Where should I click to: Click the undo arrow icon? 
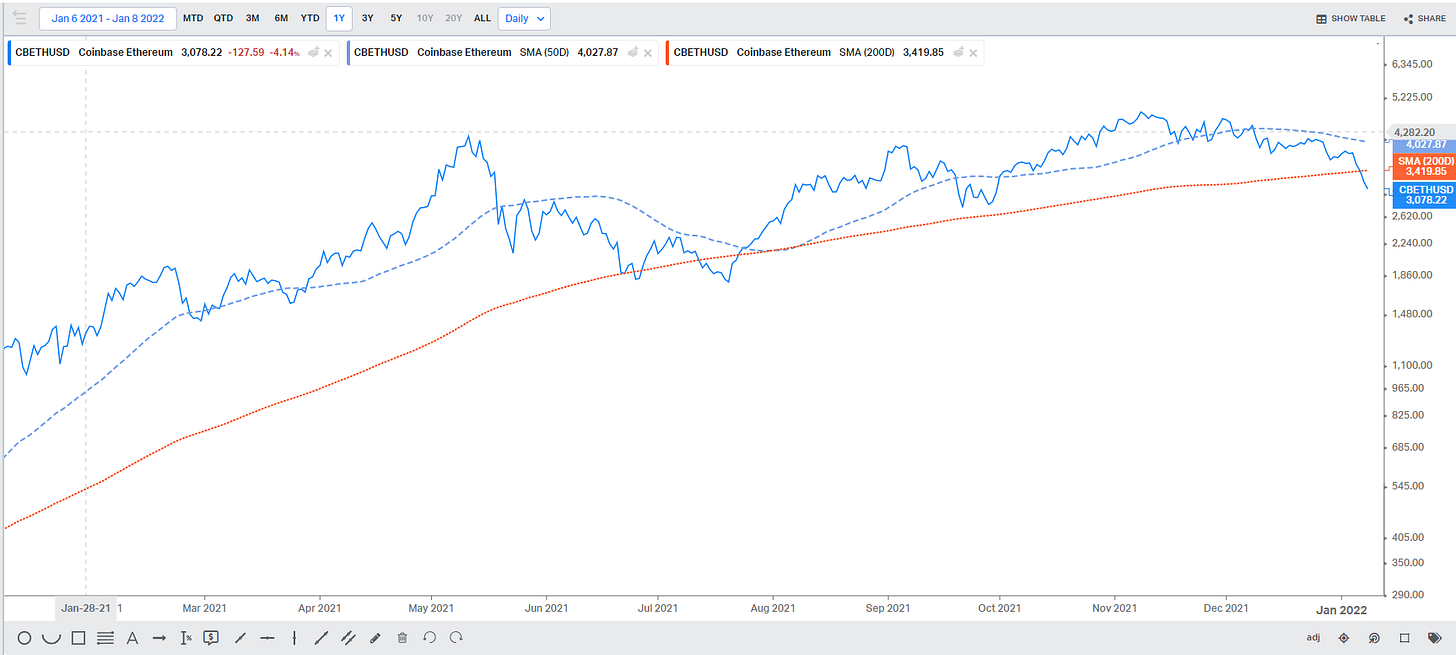429,637
